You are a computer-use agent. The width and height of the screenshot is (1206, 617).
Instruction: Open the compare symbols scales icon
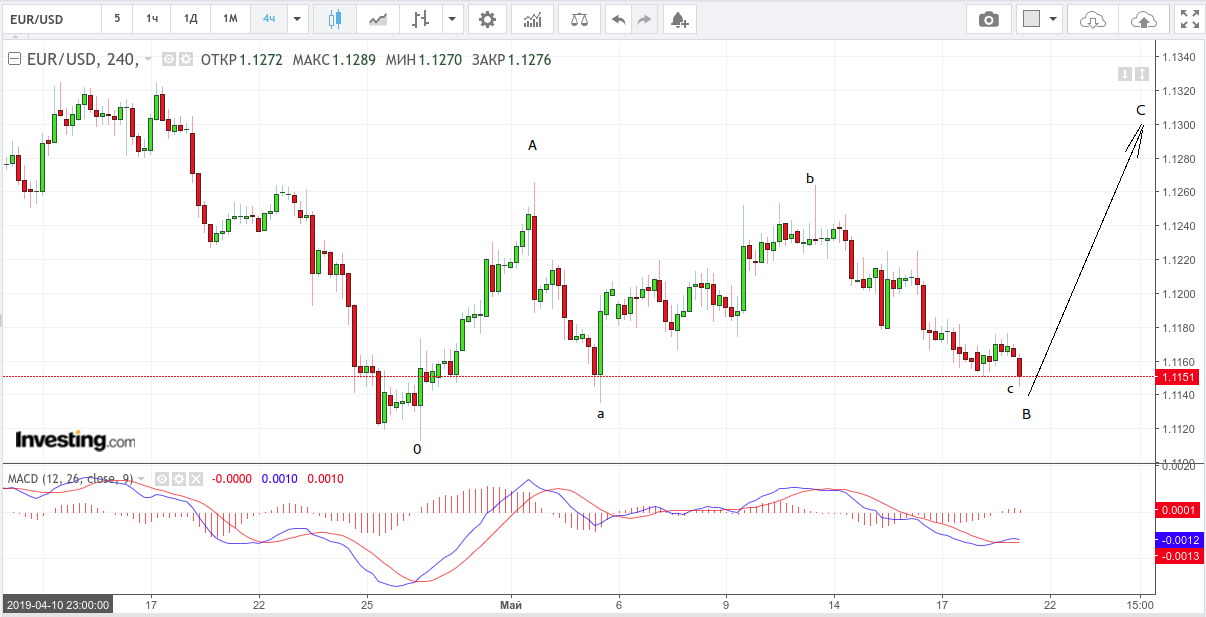(580, 19)
